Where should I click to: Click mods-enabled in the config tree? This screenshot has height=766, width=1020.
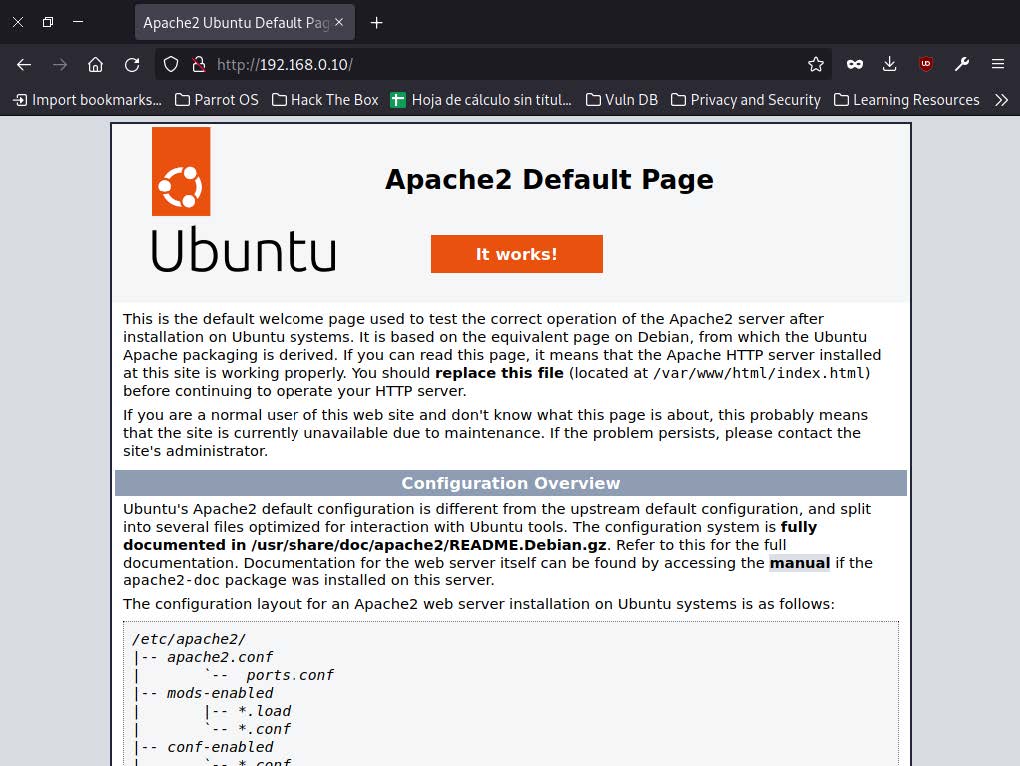tap(220, 693)
